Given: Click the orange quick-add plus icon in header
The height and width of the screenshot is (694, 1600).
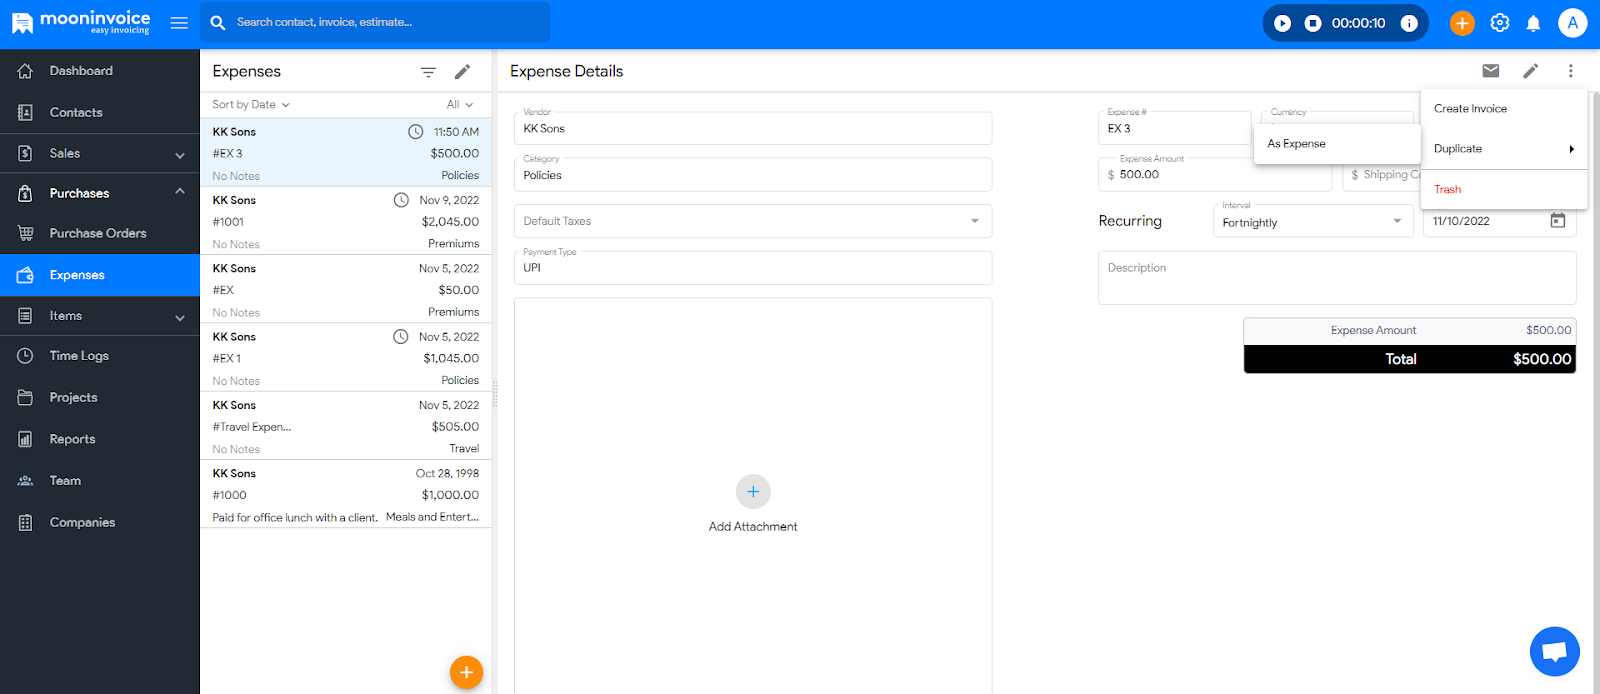Looking at the screenshot, I should click(x=1462, y=23).
